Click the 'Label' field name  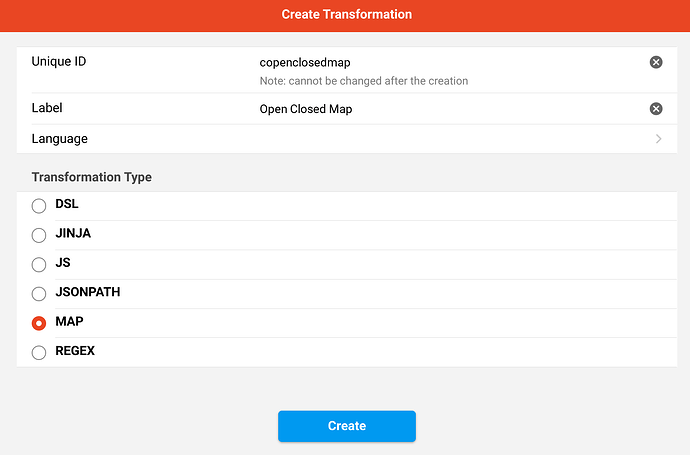(47, 108)
